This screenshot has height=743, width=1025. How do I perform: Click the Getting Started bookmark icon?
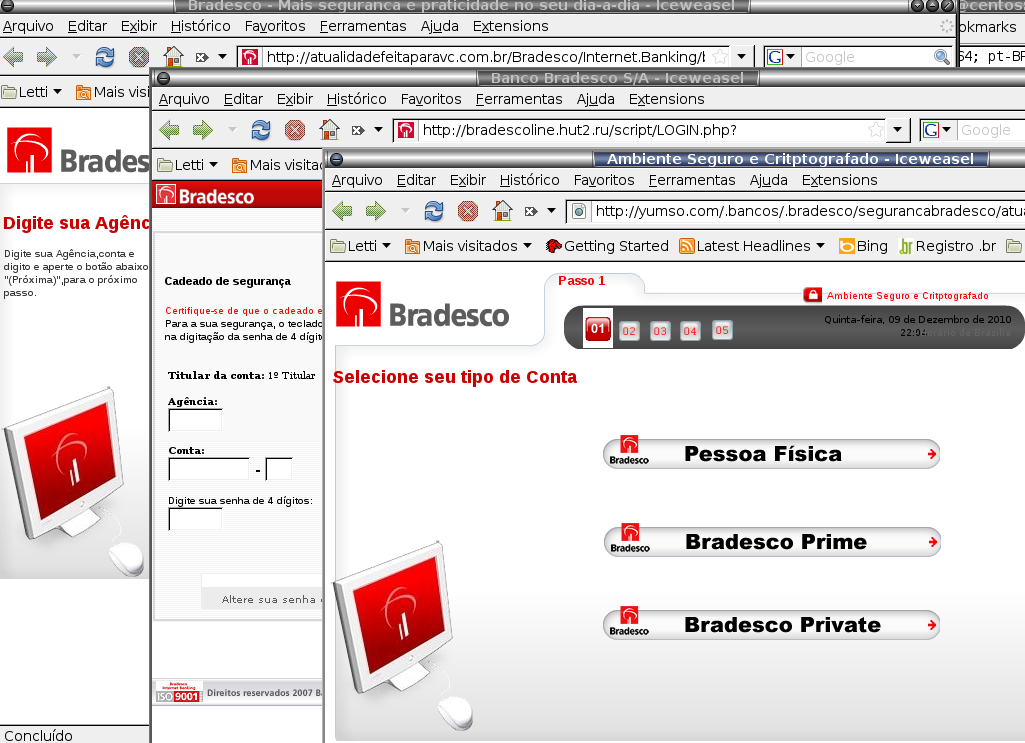pyautogui.click(x=554, y=246)
